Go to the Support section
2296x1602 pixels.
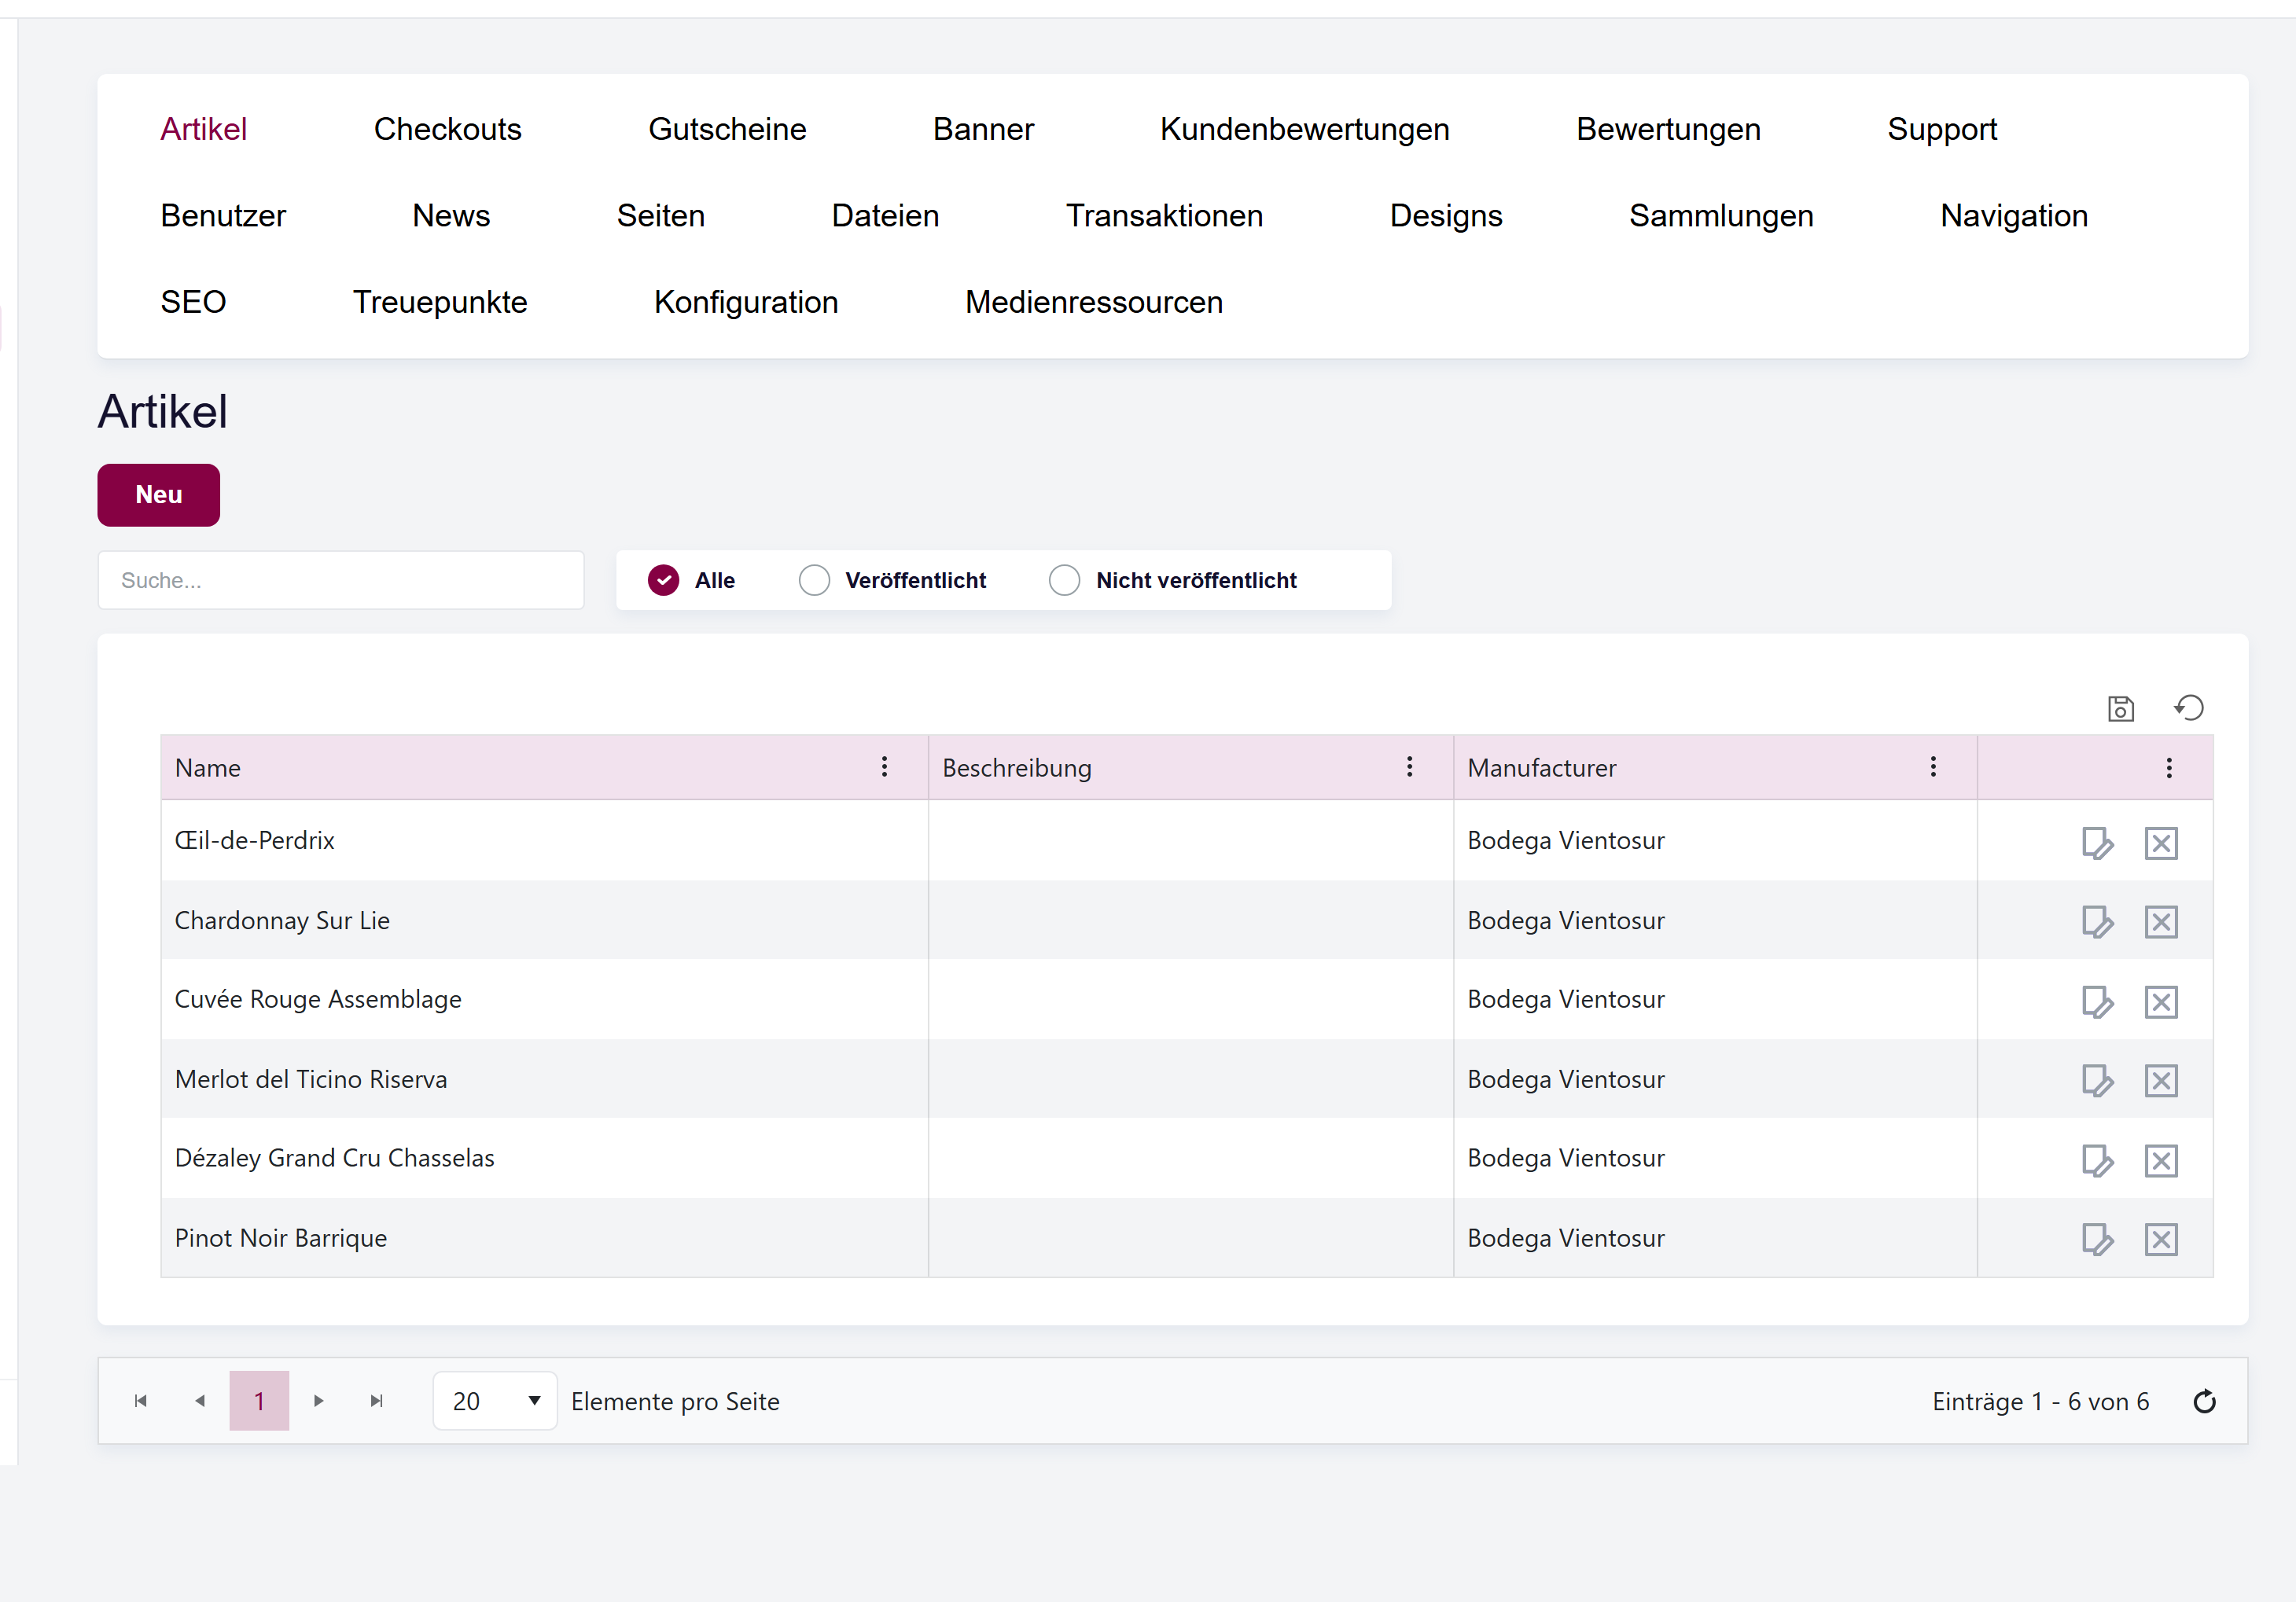point(1942,129)
